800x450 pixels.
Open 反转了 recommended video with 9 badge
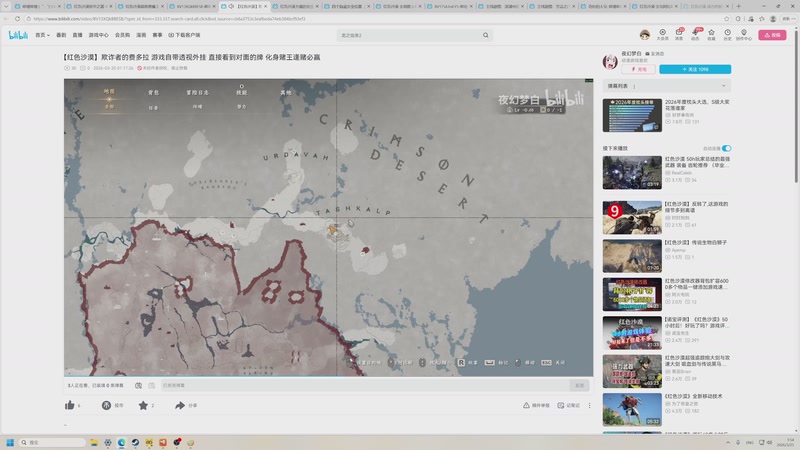[632, 217]
